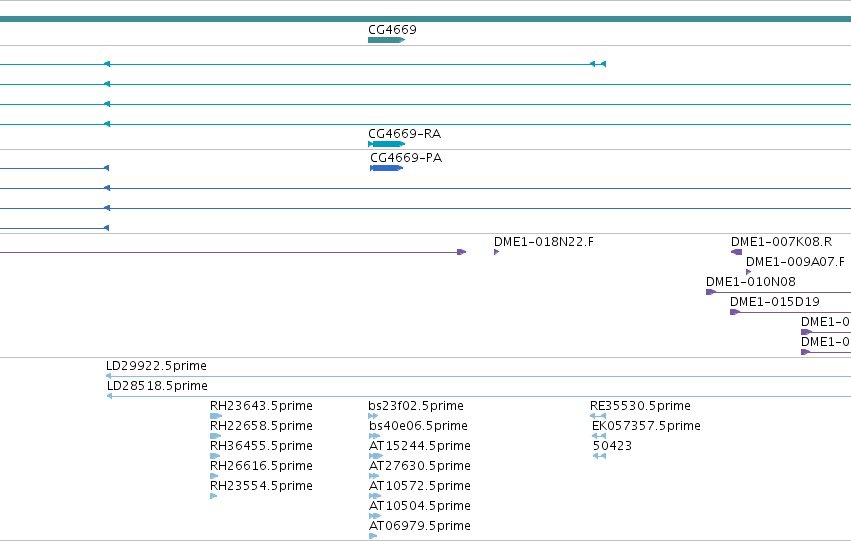Viewport: 851px width, 541px height.
Task: Select the DME1-015D19 feature start
Action: (x=735, y=312)
